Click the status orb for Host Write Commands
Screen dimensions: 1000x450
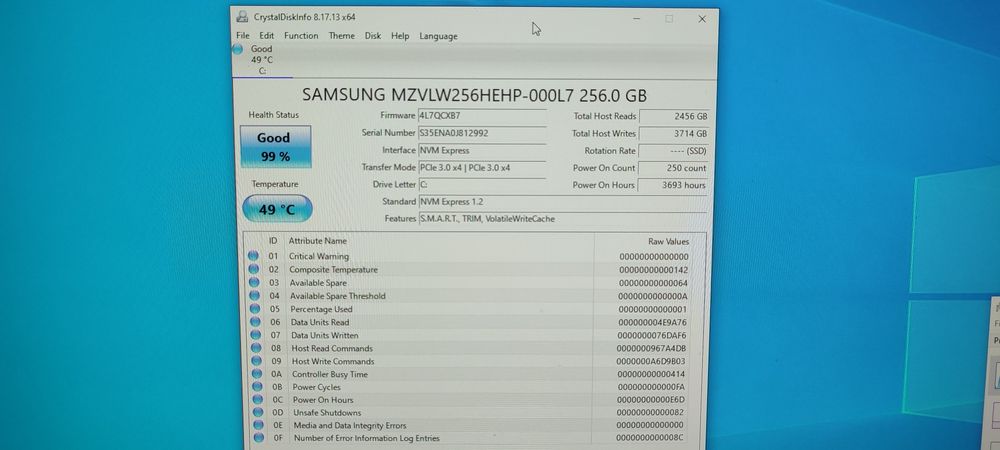point(256,361)
